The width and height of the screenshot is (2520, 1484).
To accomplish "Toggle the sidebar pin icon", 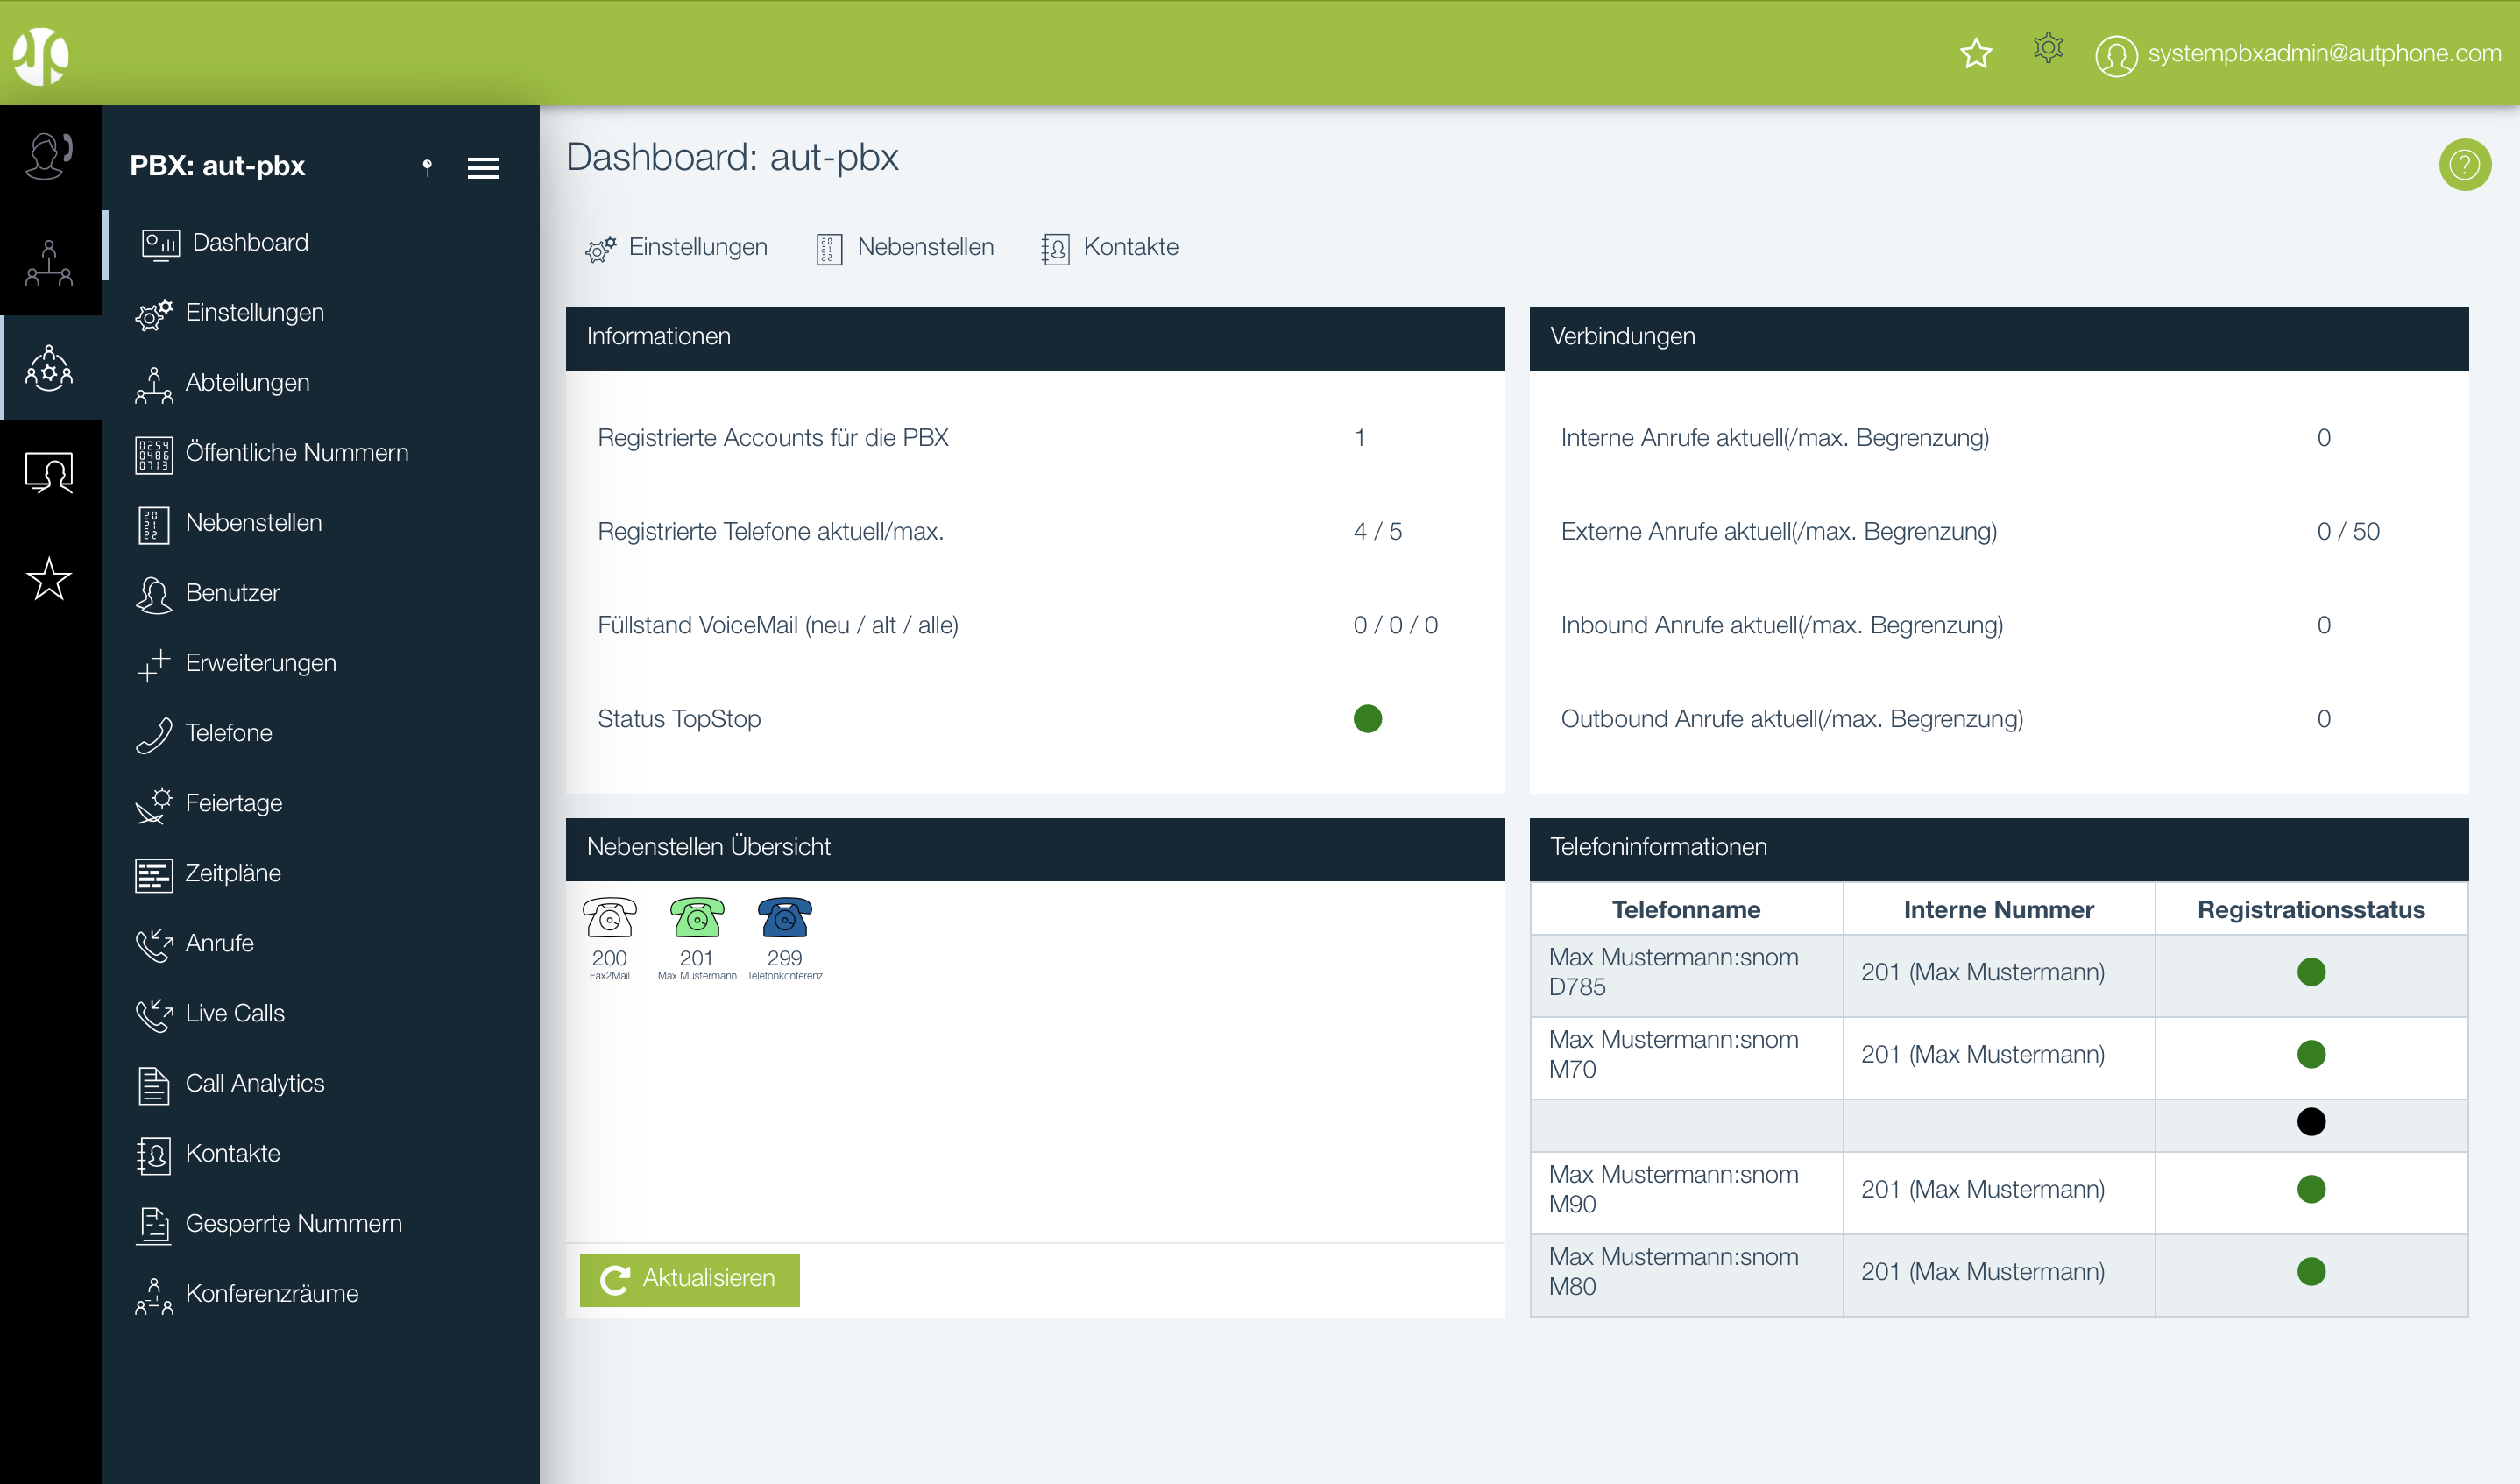I will (427, 167).
